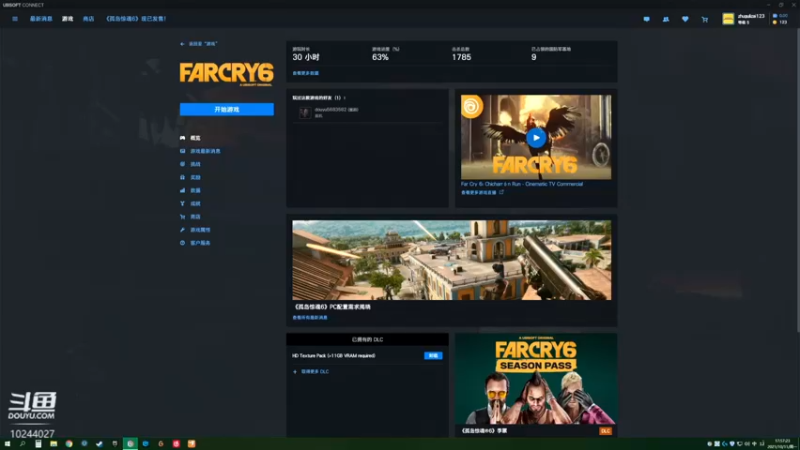The width and height of the screenshot is (800, 450).
Task: Open the Steam icon in taskbar
Action: tap(99, 444)
